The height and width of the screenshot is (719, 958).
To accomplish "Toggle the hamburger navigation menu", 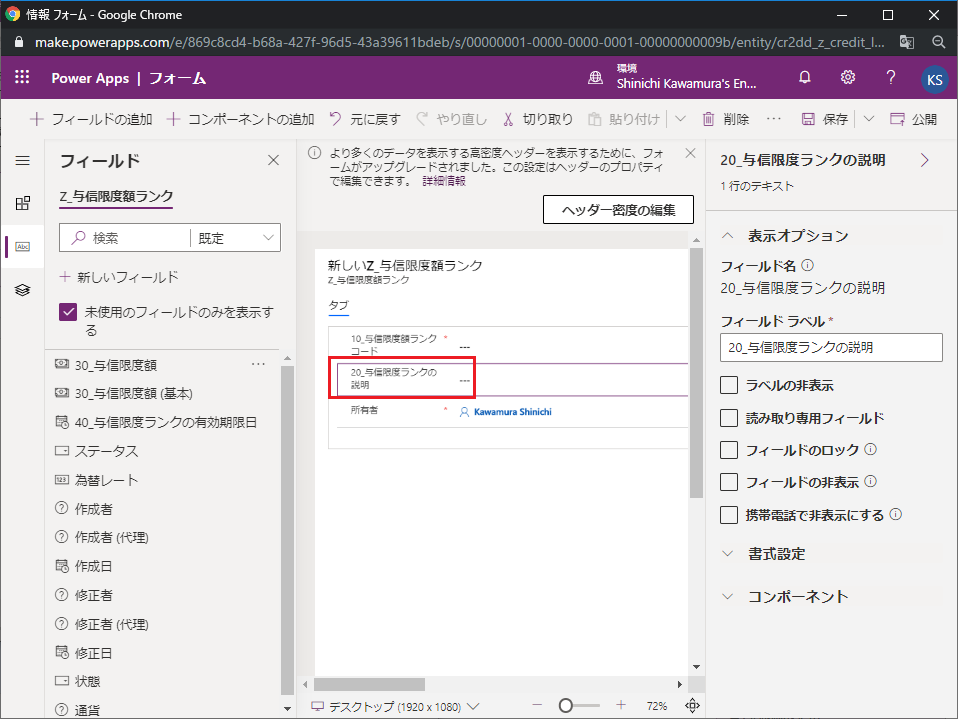I will 23,161.
